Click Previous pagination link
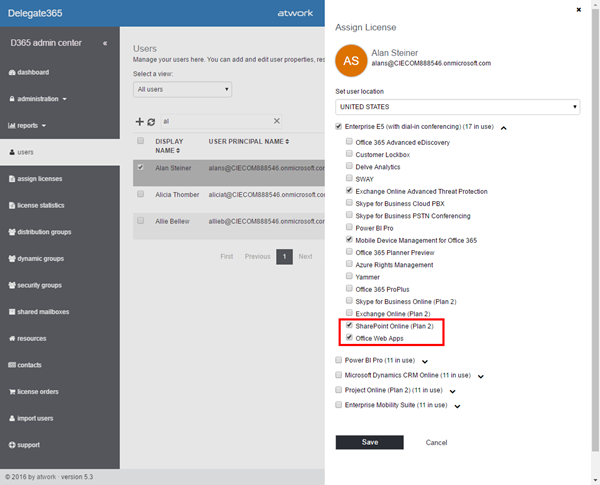Image resolution: width=600 pixels, height=485 pixels. (258, 256)
